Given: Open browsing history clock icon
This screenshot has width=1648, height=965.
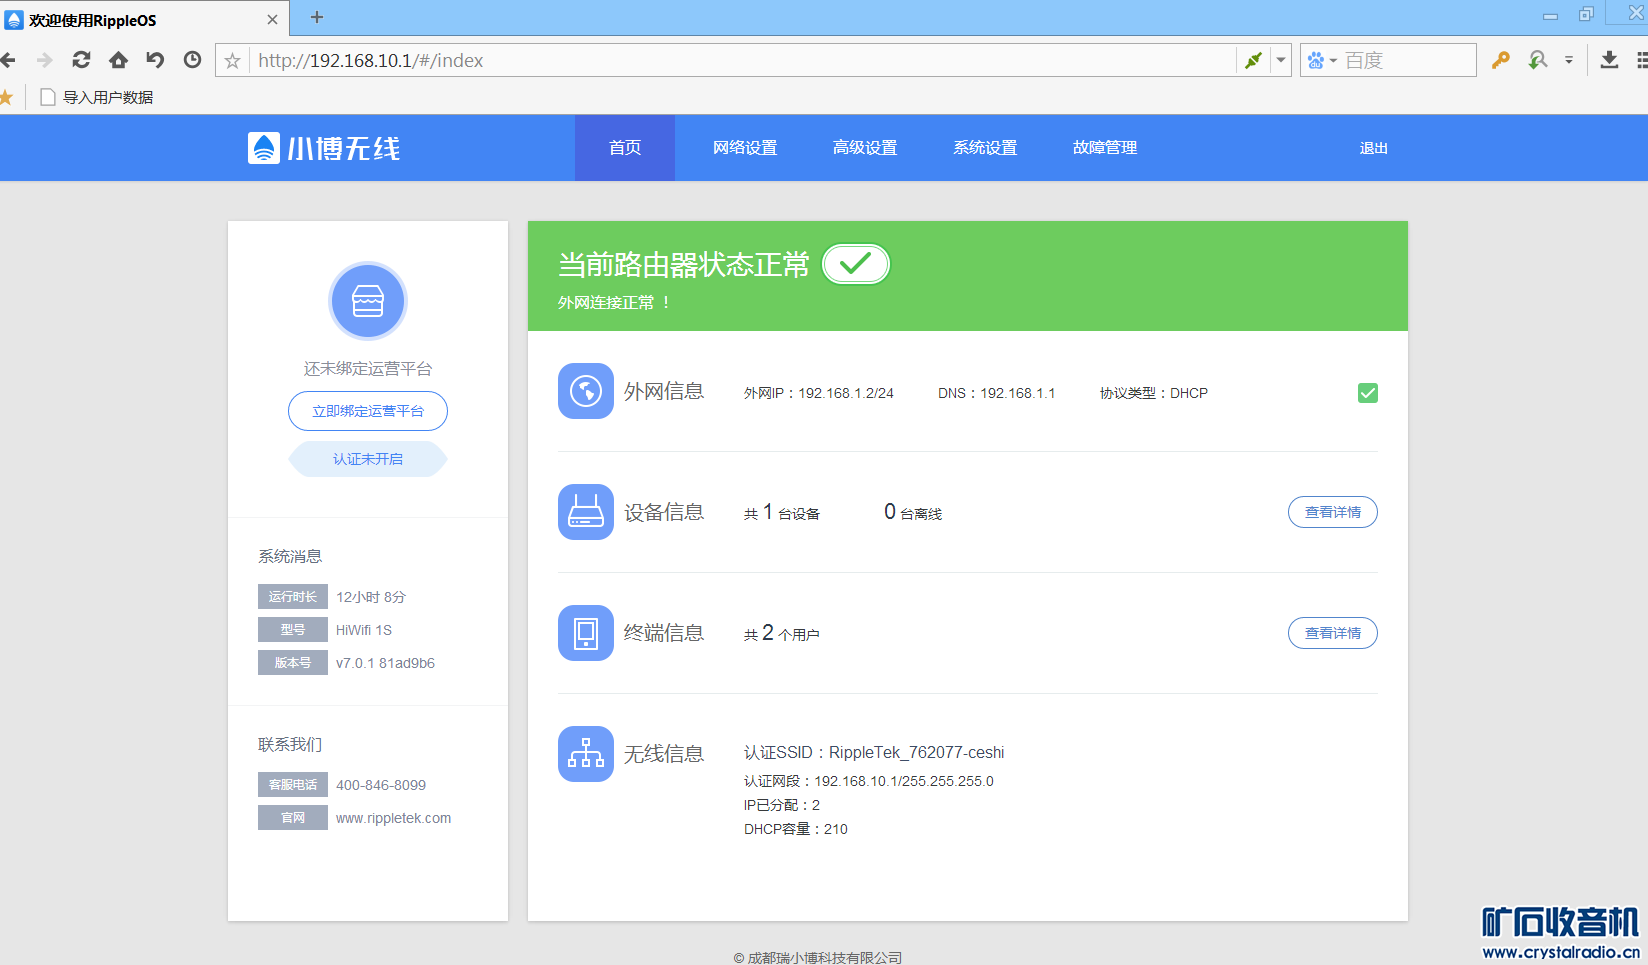Looking at the screenshot, I should click(192, 60).
